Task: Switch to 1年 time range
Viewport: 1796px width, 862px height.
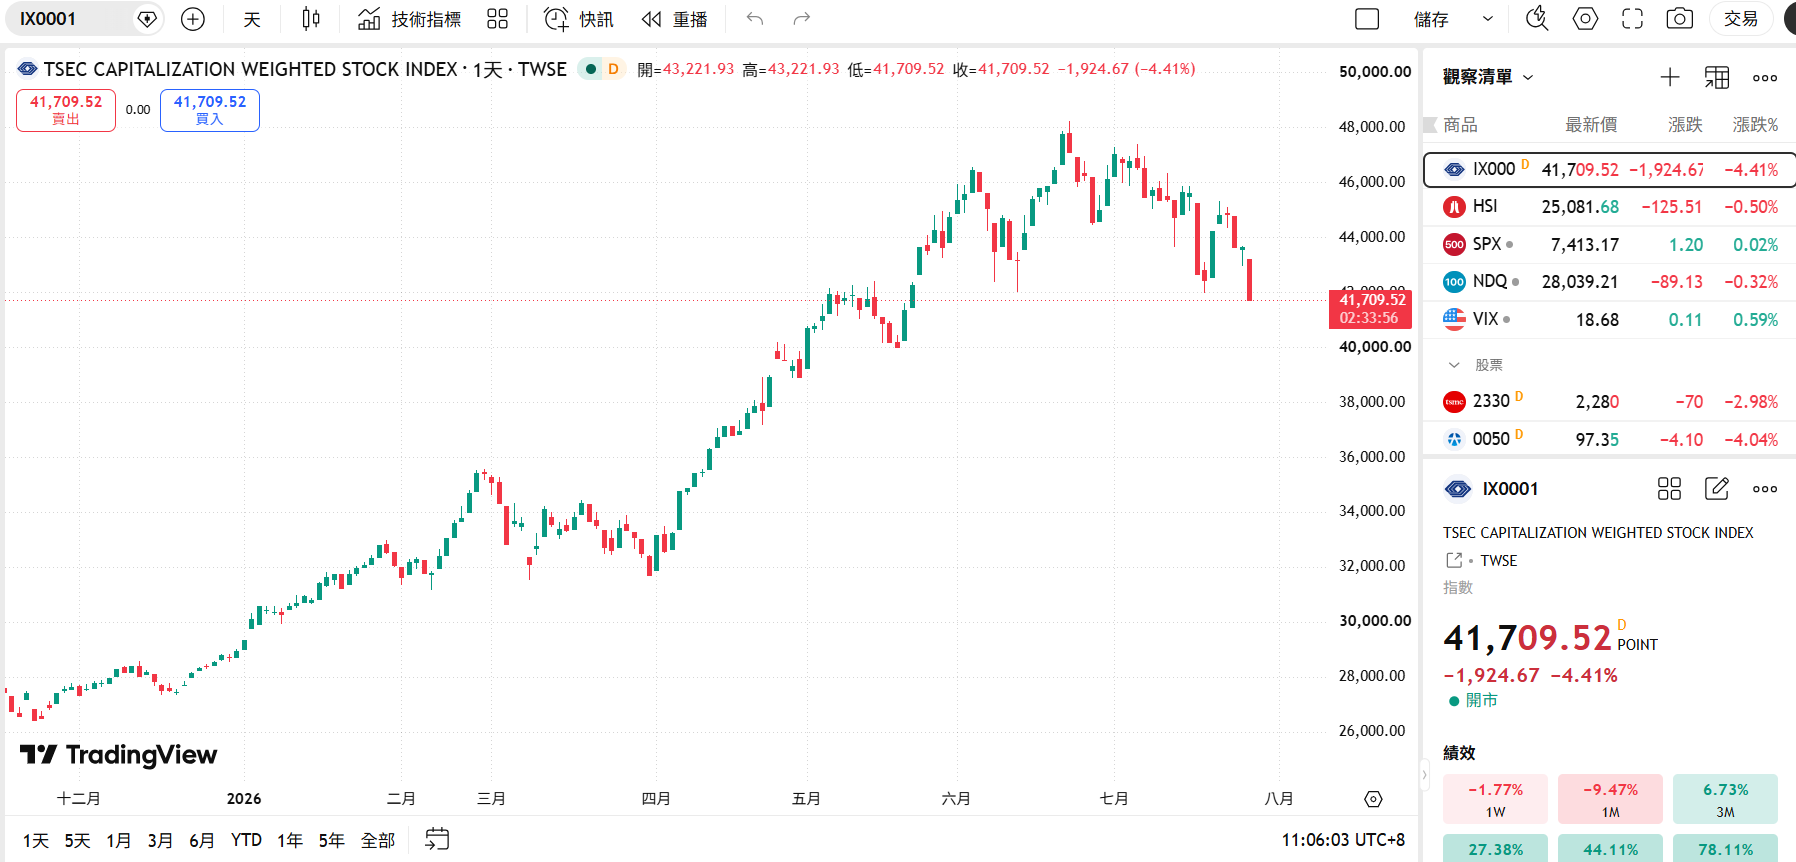Action: point(290,840)
